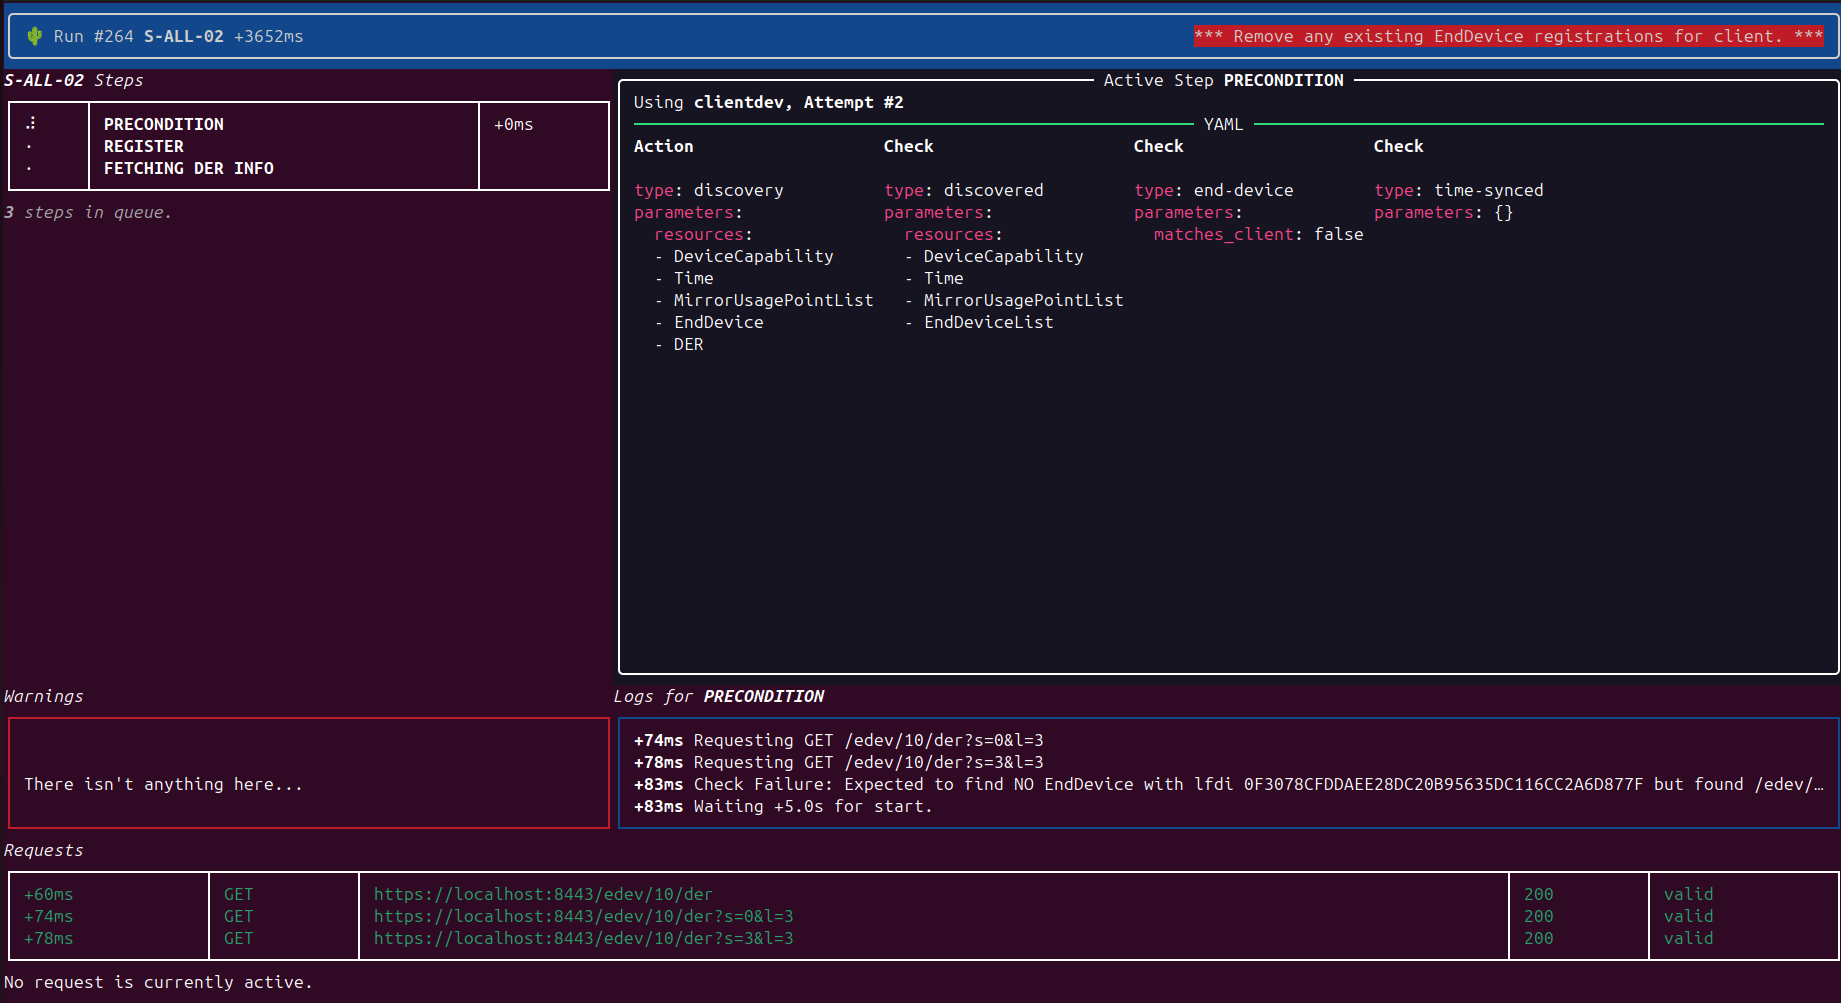Click the valid label on the last request

(x=1688, y=938)
